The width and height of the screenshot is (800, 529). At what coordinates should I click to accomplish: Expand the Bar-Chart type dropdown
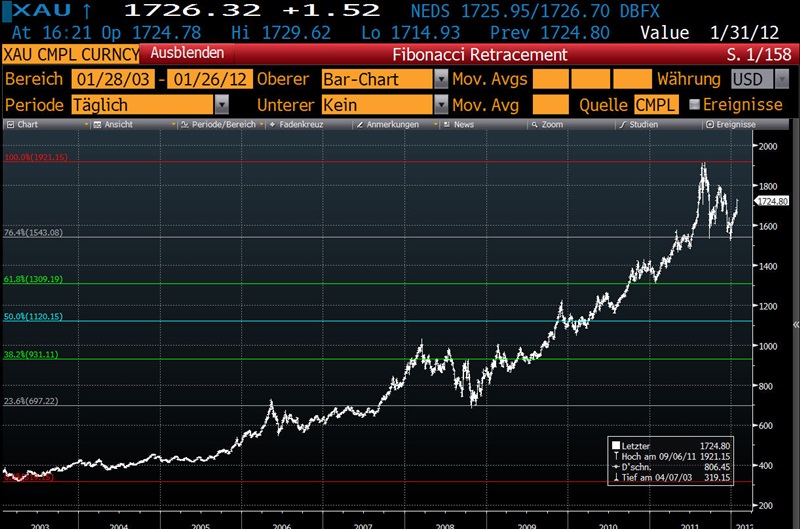(x=441, y=79)
